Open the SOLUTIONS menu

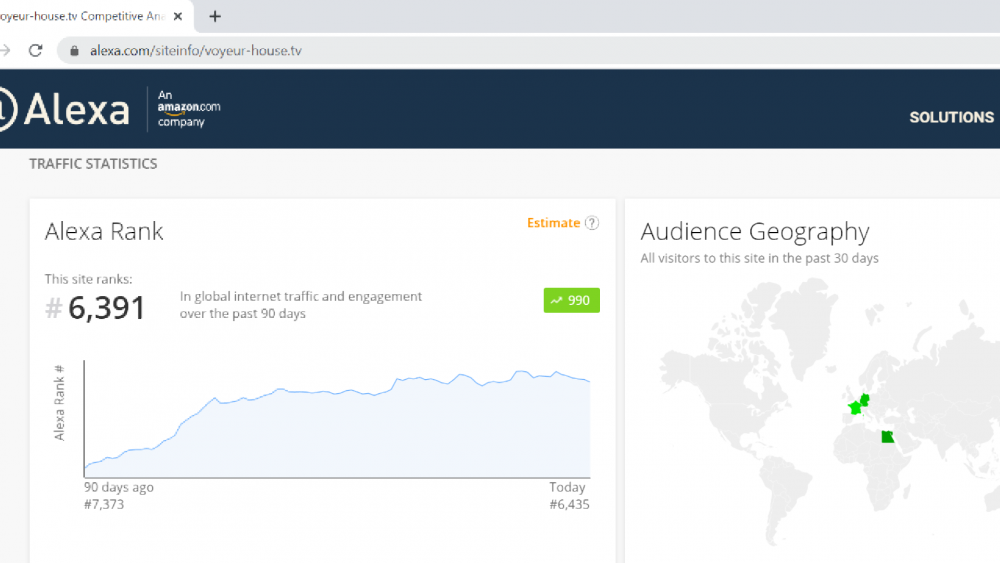950,117
